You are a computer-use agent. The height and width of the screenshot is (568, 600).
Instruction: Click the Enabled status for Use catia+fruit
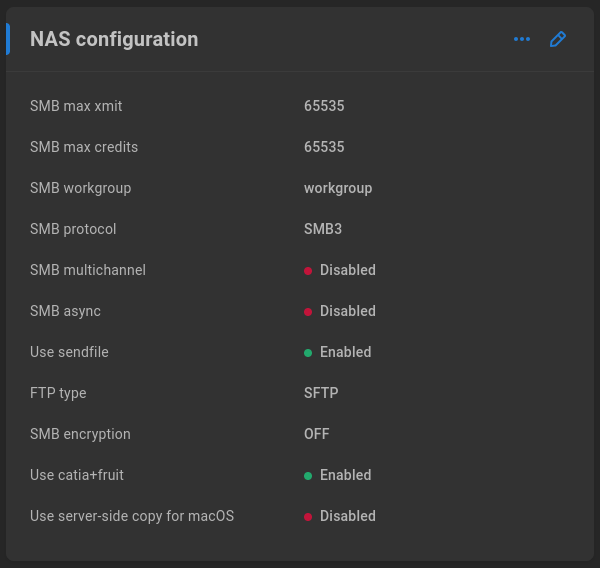(338, 475)
